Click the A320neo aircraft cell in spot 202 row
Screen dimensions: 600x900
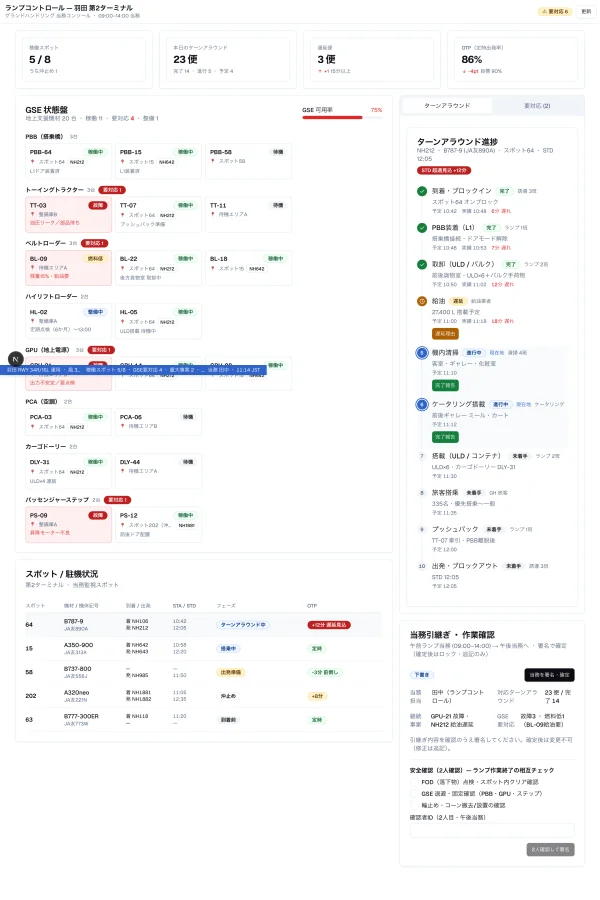[x=78, y=696]
